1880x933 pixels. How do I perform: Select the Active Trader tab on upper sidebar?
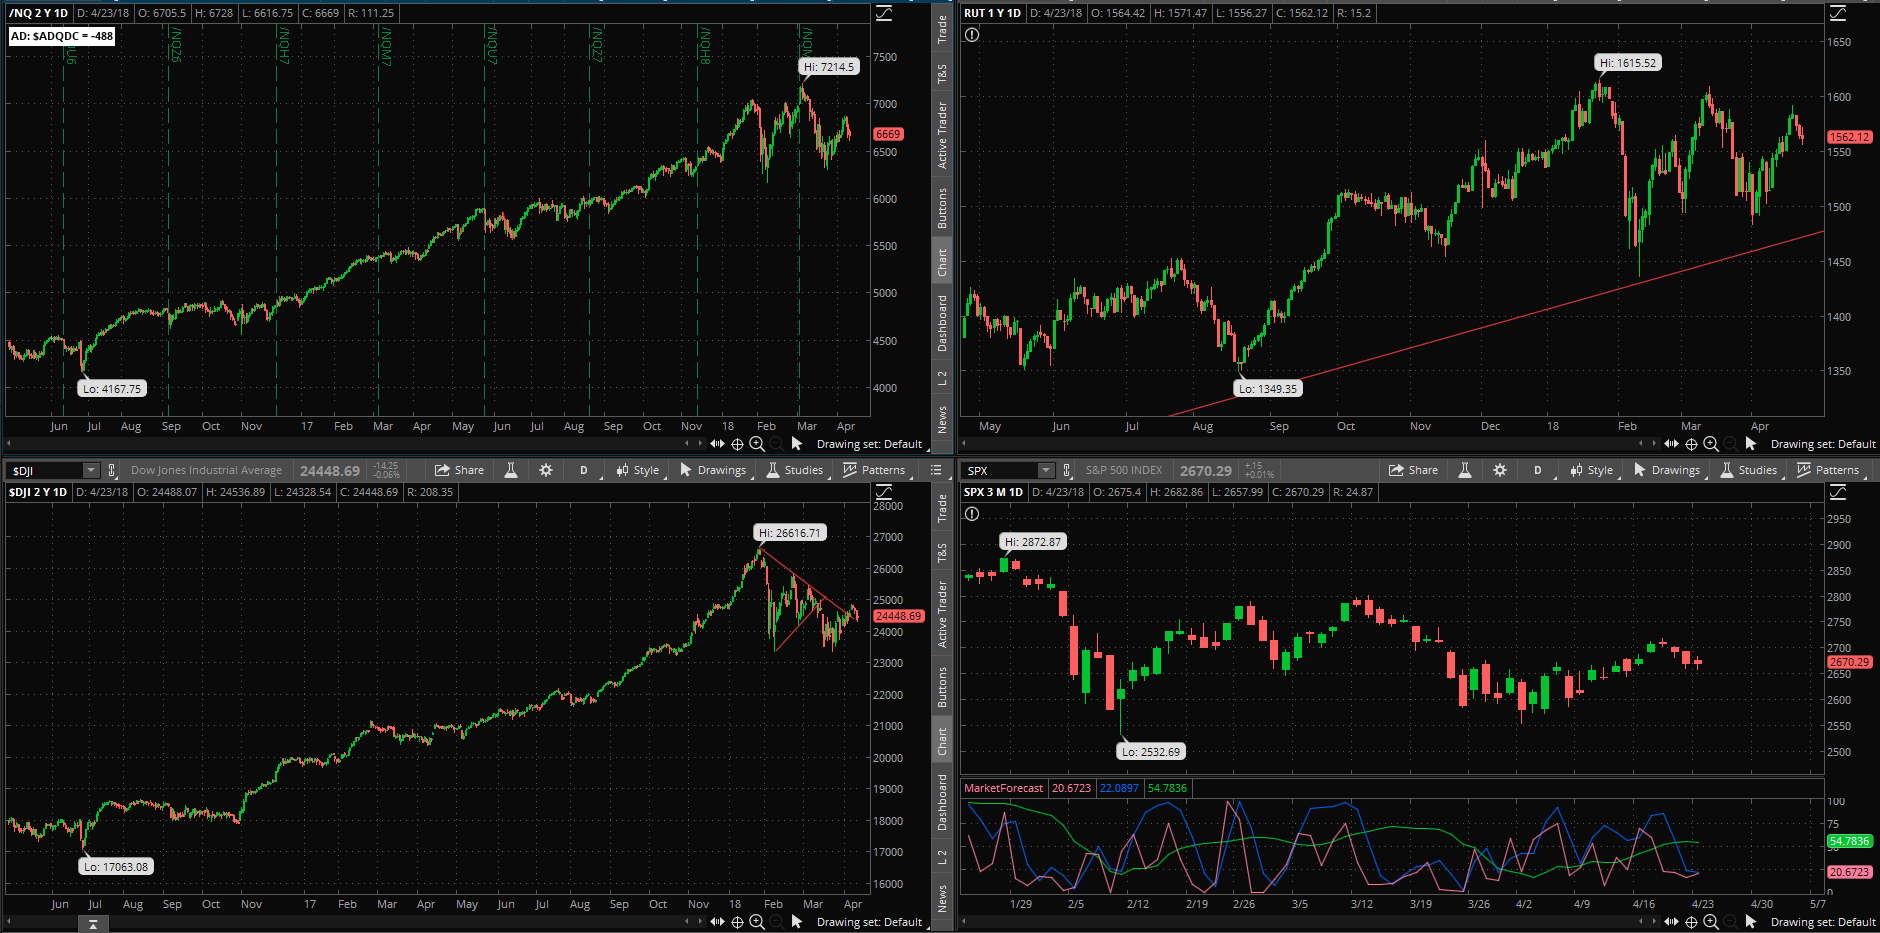pos(942,135)
